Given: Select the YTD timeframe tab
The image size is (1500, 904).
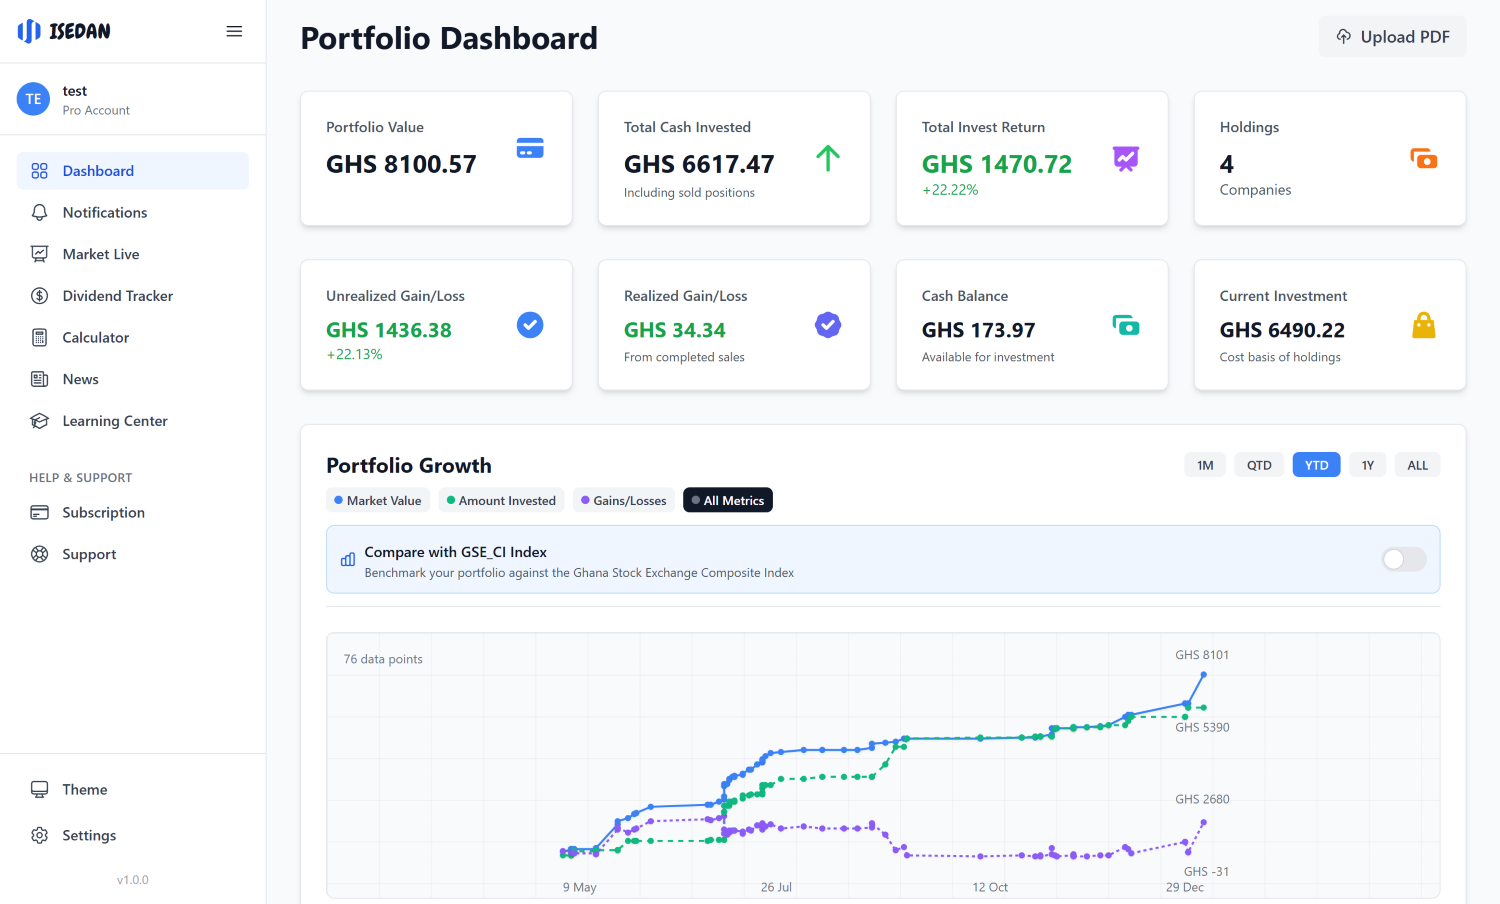Looking at the screenshot, I should coord(1316,464).
